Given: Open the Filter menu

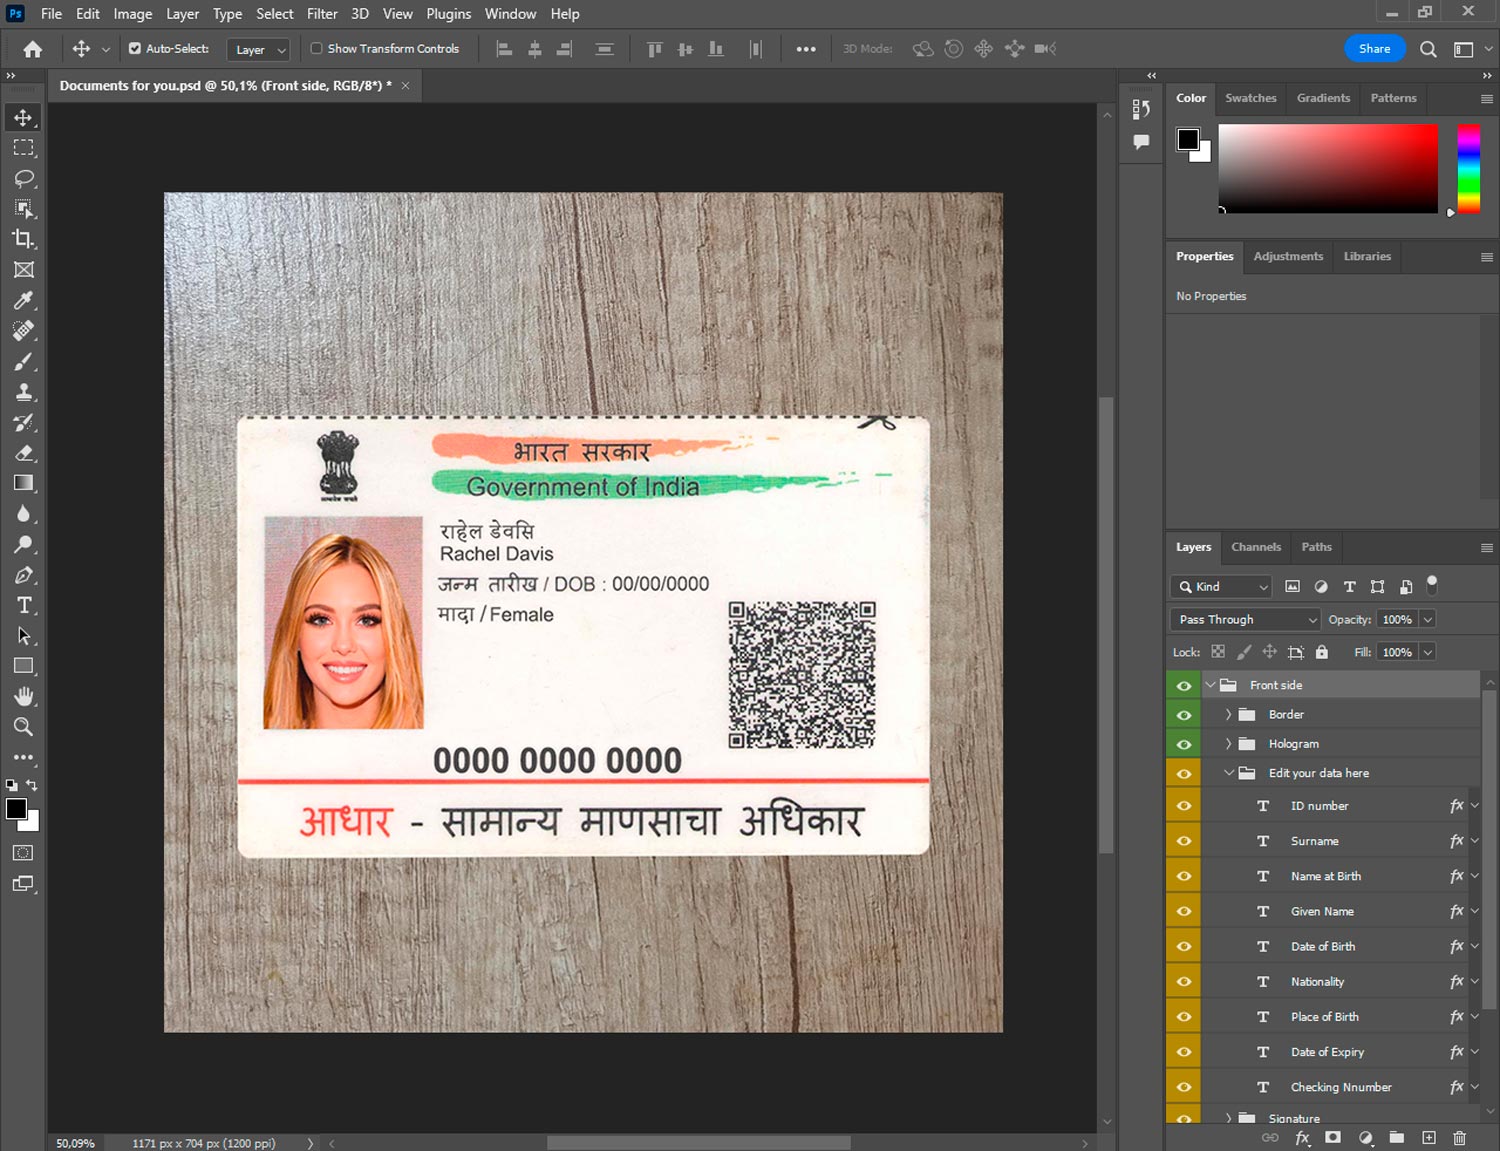Looking at the screenshot, I should click(321, 14).
